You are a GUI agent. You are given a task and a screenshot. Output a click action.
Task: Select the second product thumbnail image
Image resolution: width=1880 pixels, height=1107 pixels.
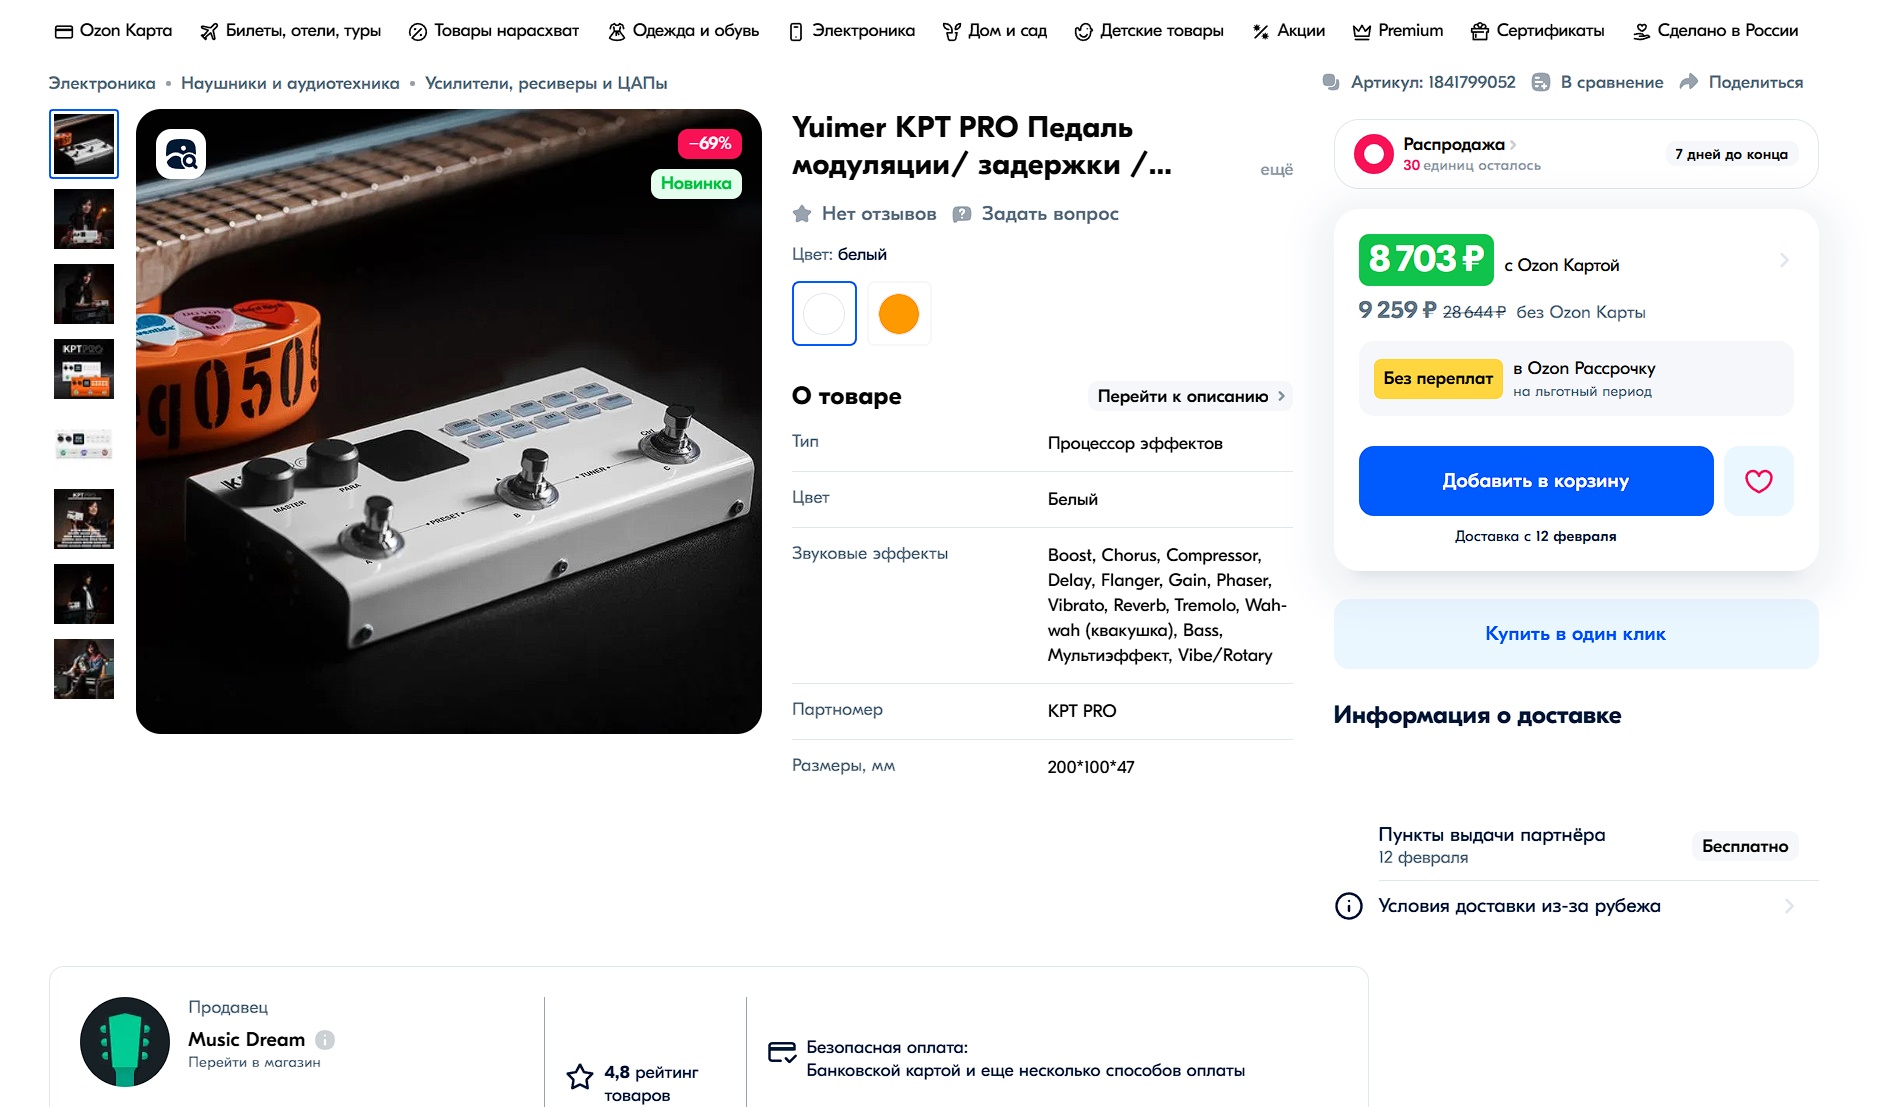(x=84, y=219)
